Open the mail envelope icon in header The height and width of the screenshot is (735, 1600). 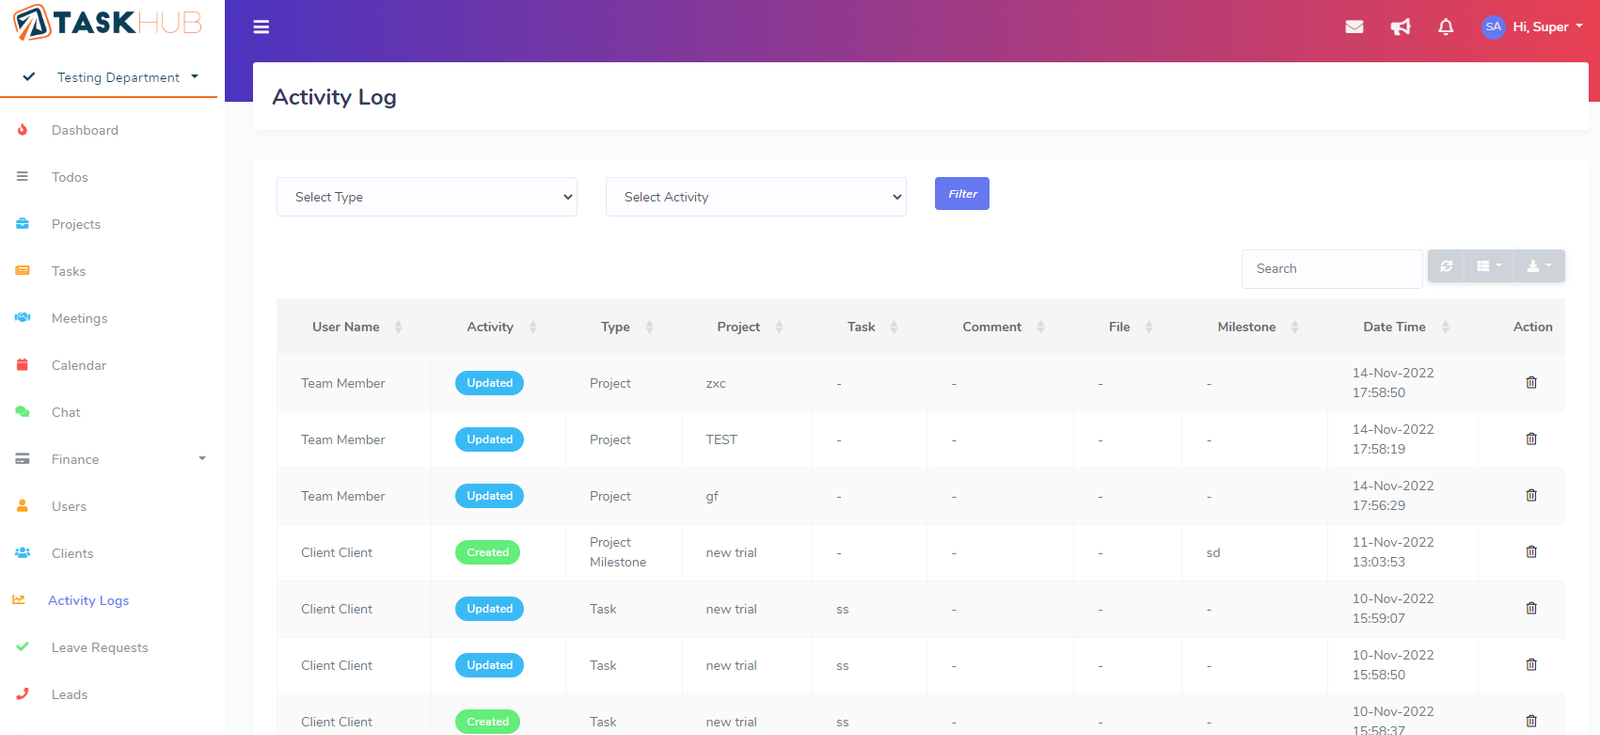[x=1354, y=27]
